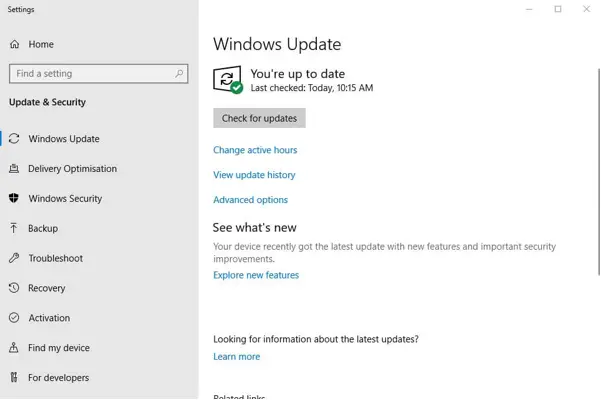
Task: Click the Recovery clock icon
Action: 14,288
